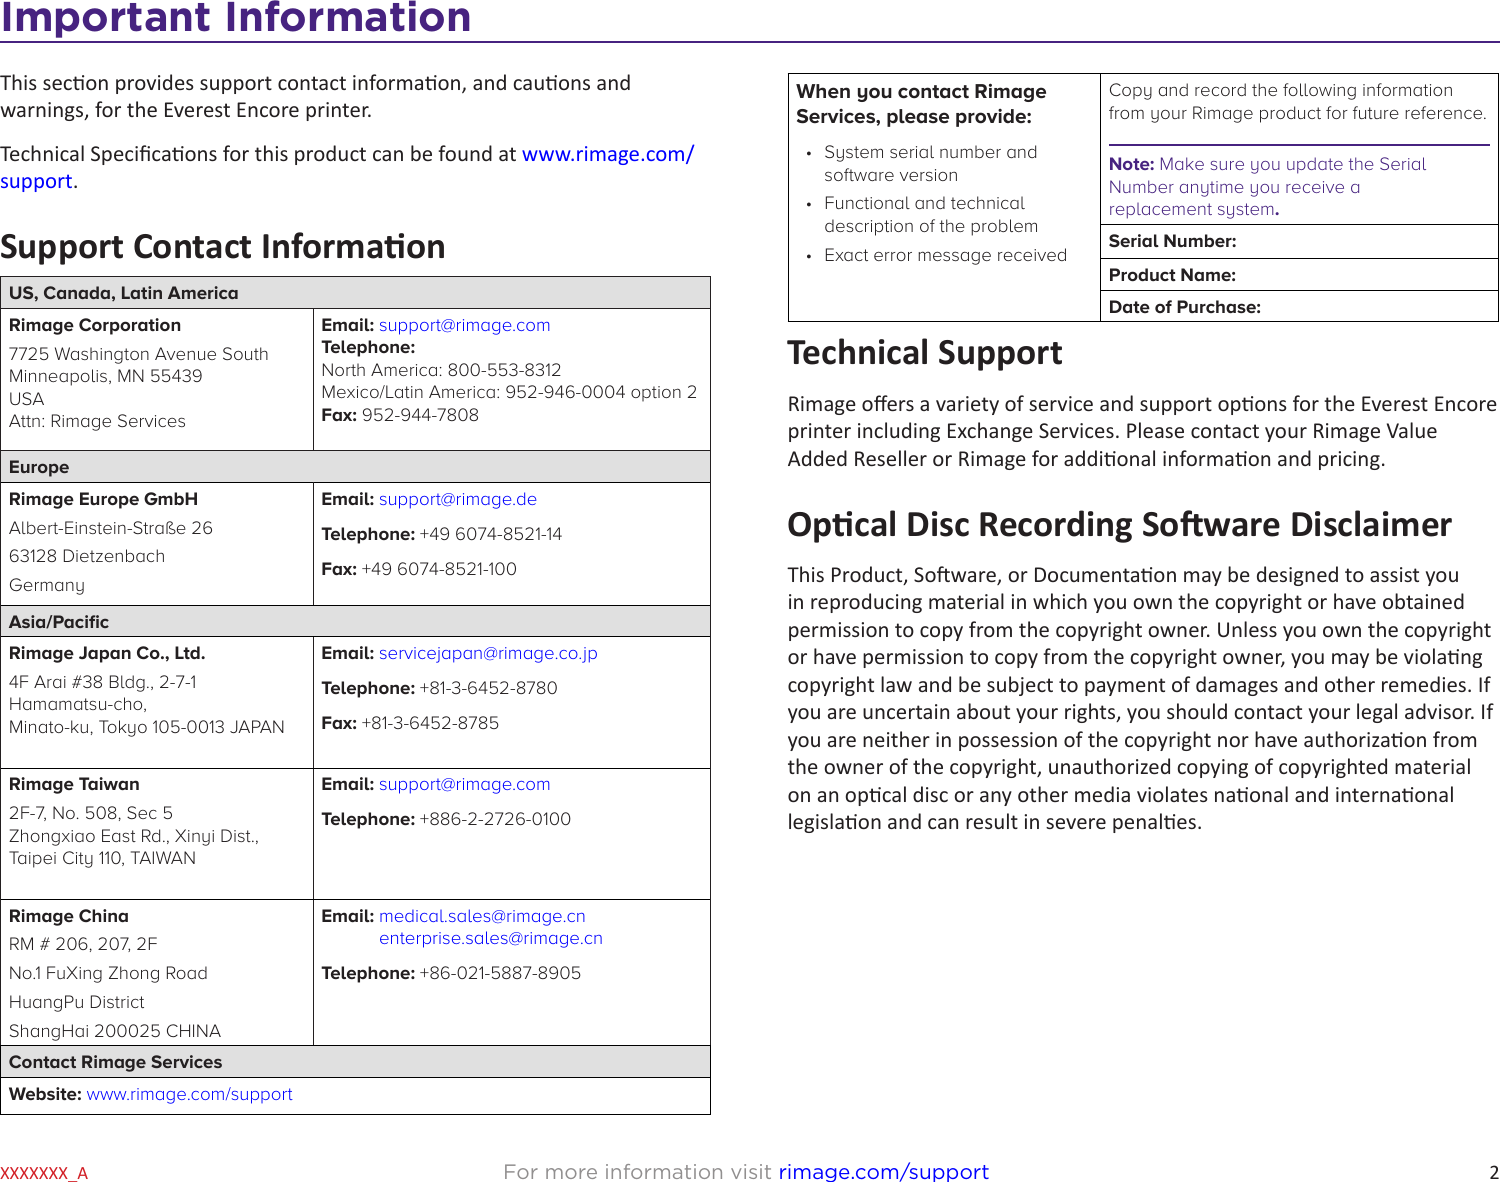Select the US, Canada, Latin America row header

click(x=355, y=293)
